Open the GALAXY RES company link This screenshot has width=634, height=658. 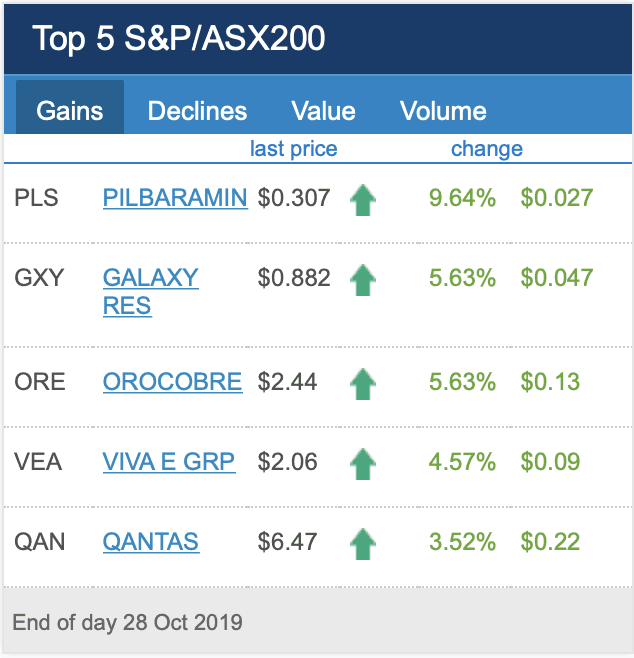pyautogui.click(x=150, y=291)
